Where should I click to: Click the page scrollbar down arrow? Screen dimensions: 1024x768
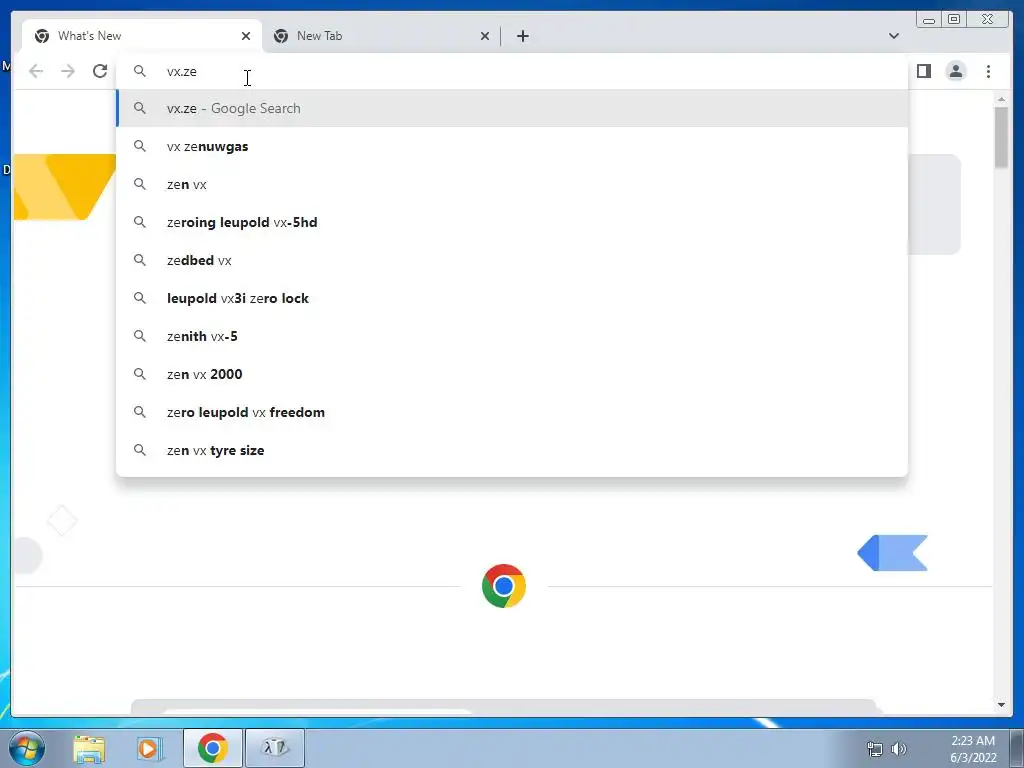(1001, 705)
